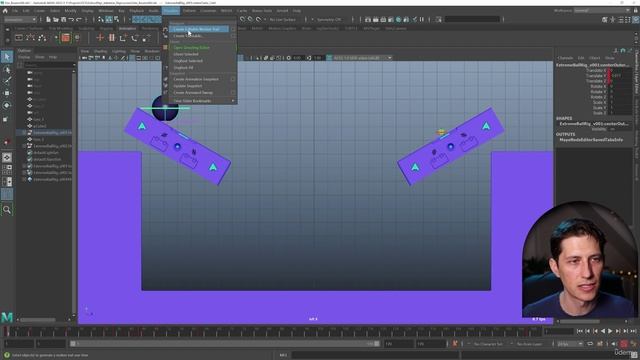Choose Create Editable Motion Trail
The width and height of the screenshot is (640, 360).
[199, 29]
